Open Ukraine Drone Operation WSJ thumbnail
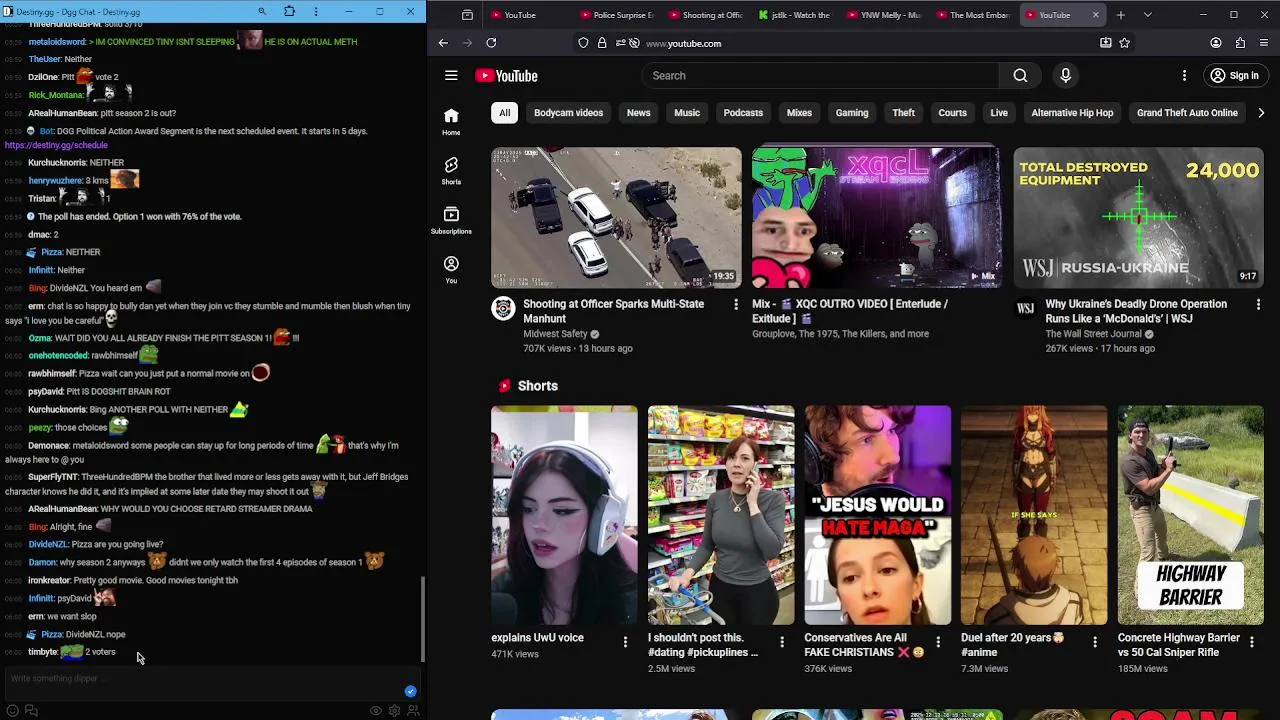The height and width of the screenshot is (720, 1280). point(1138,218)
